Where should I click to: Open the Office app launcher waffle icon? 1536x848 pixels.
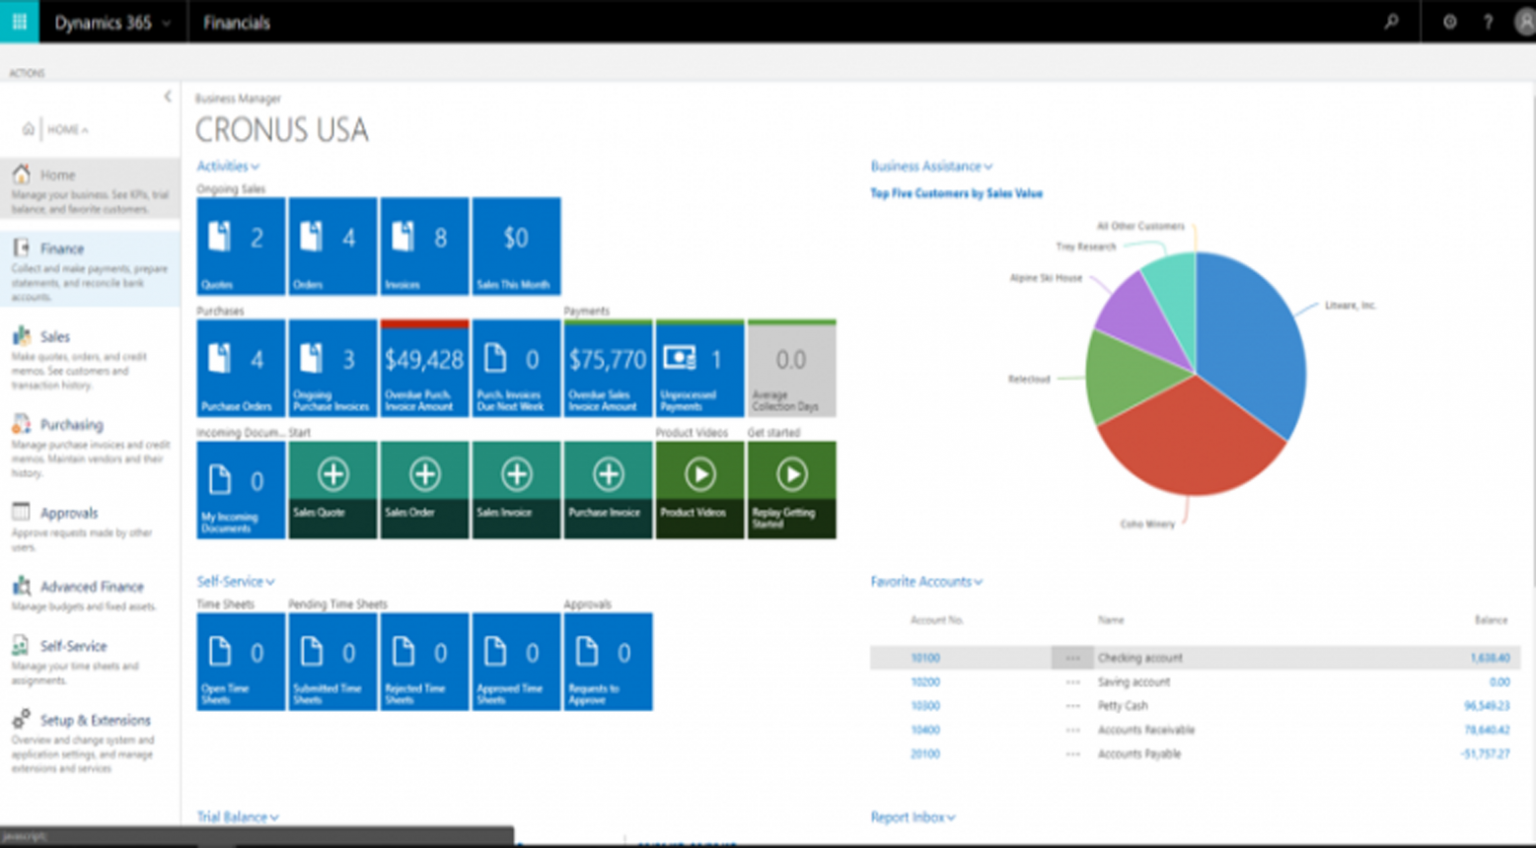pyautogui.click(x=18, y=21)
